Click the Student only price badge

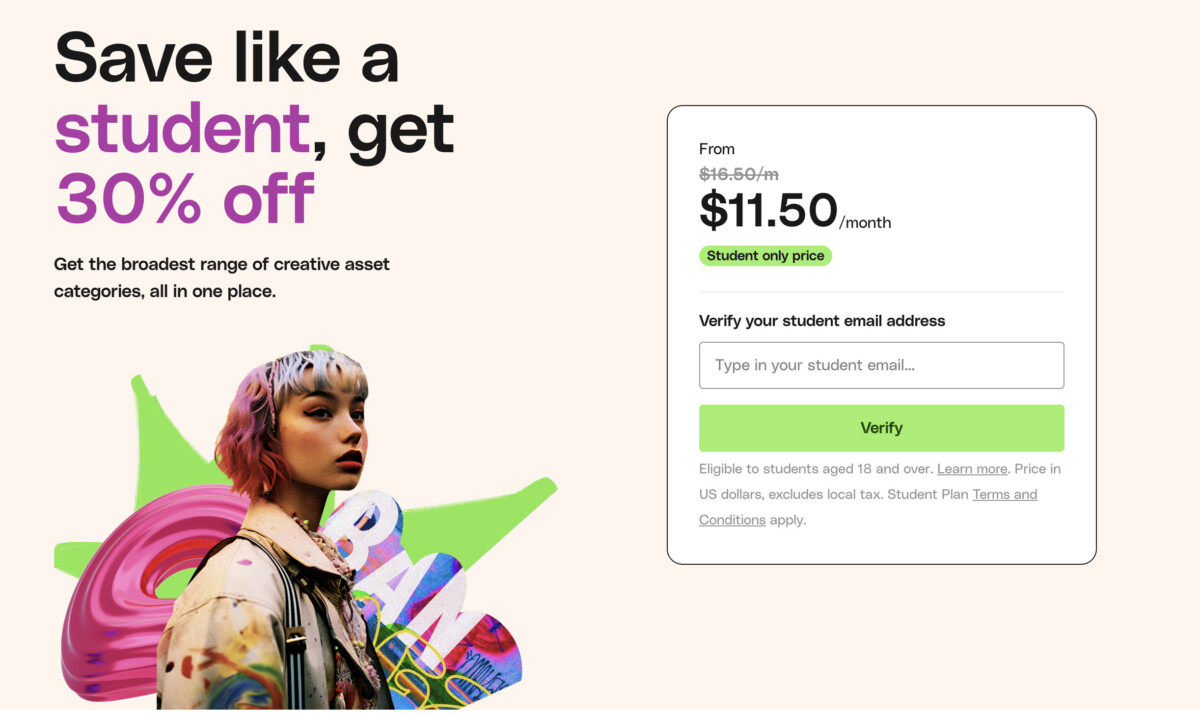coord(765,256)
